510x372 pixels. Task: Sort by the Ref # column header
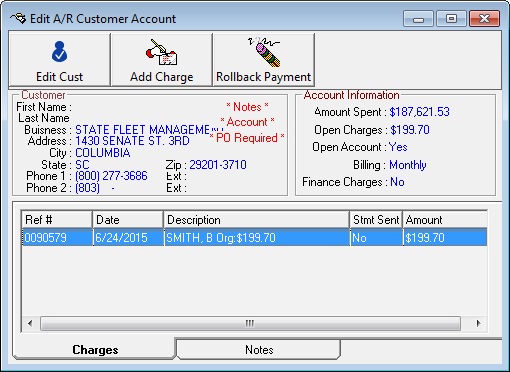(57, 220)
